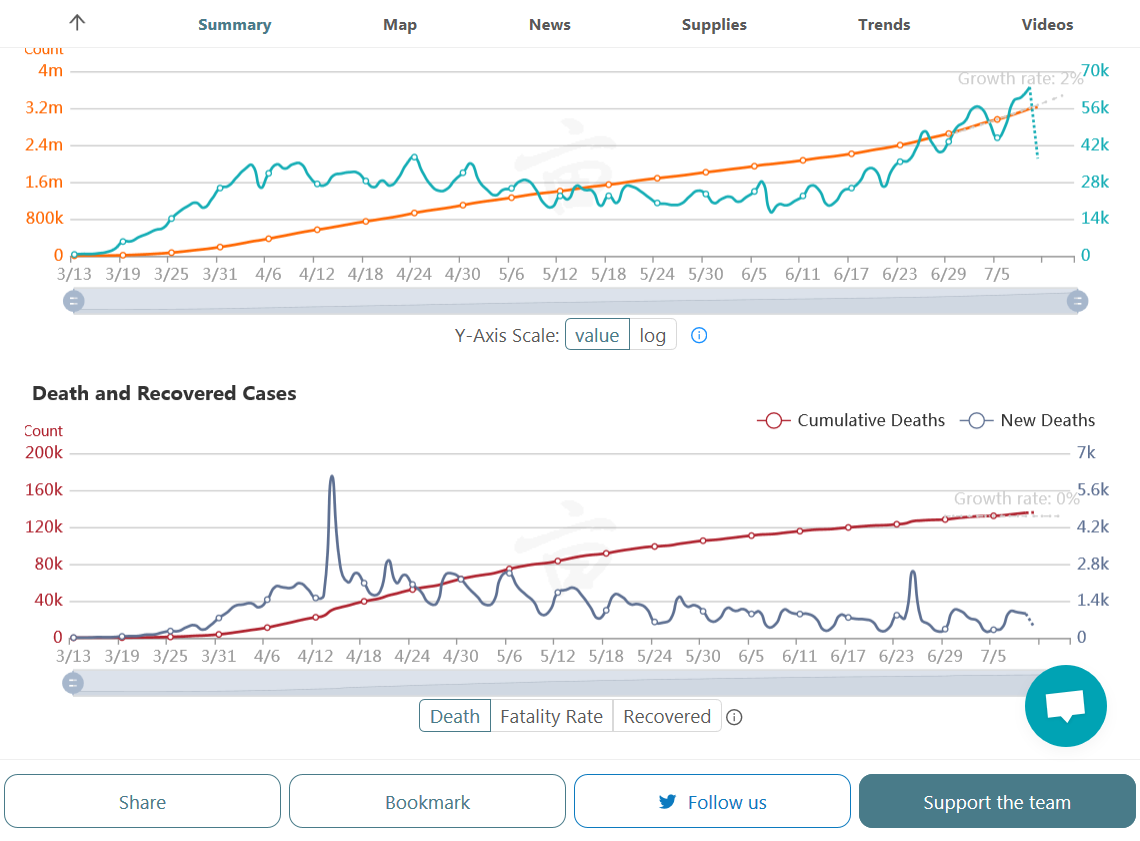Click the info icon next to Recovered

pos(734,717)
